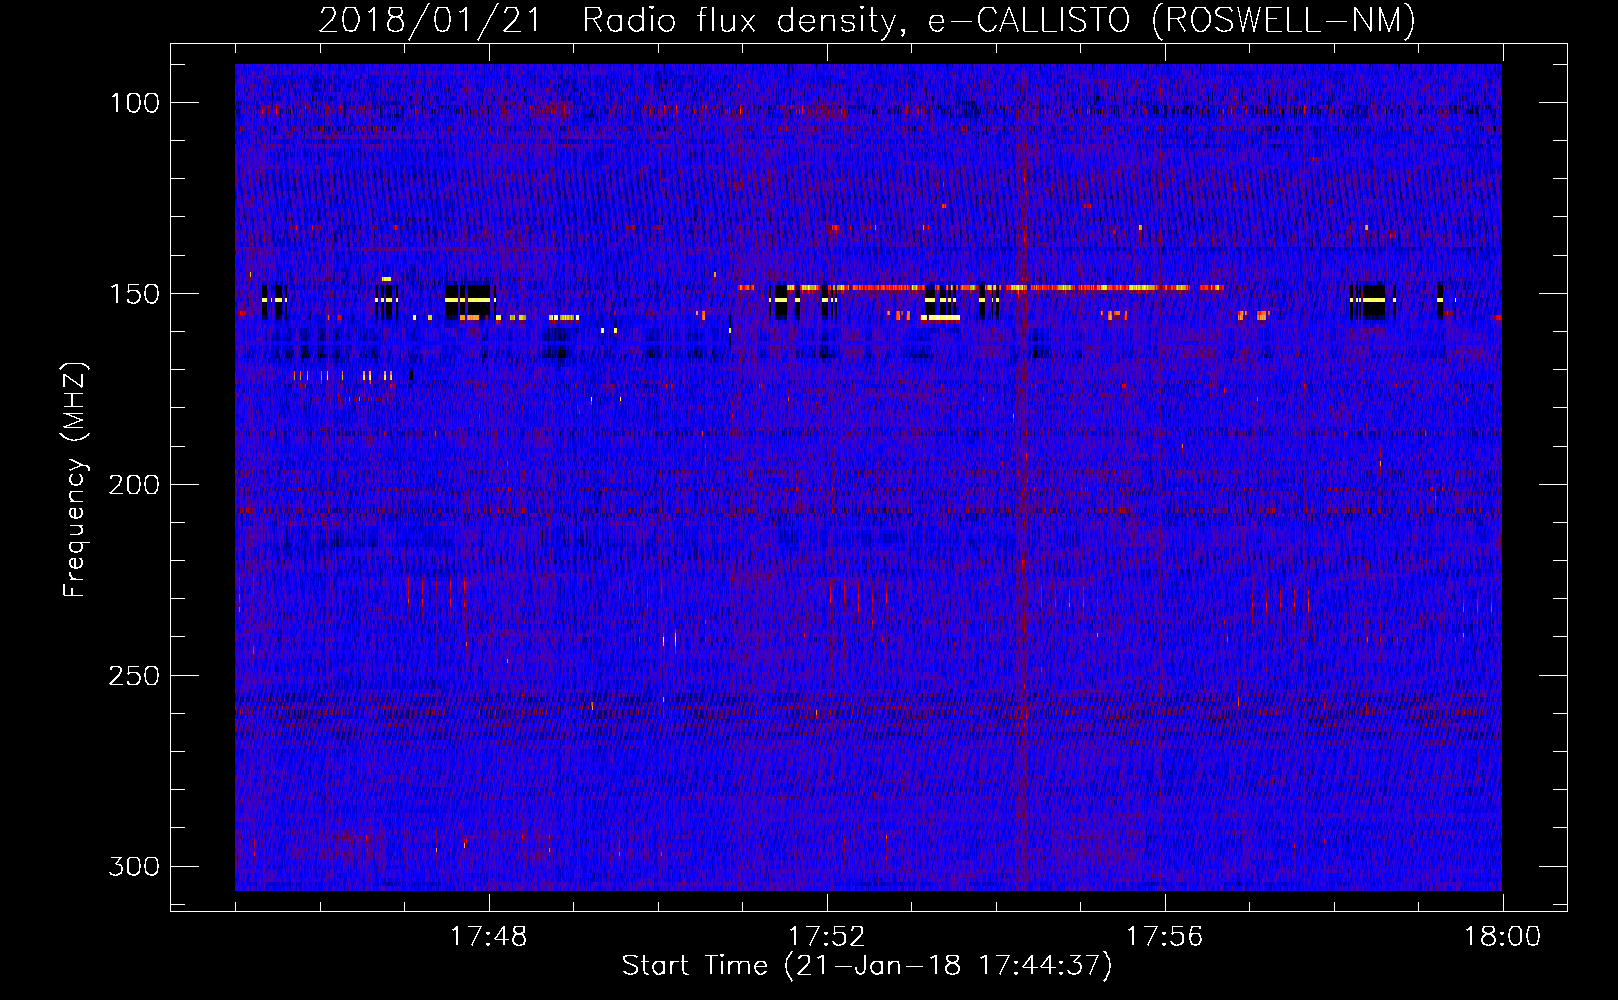Image resolution: width=1618 pixels, height=1000 pixels.
Task: Click the 17:48 time tick label
Action: point(488,937)
